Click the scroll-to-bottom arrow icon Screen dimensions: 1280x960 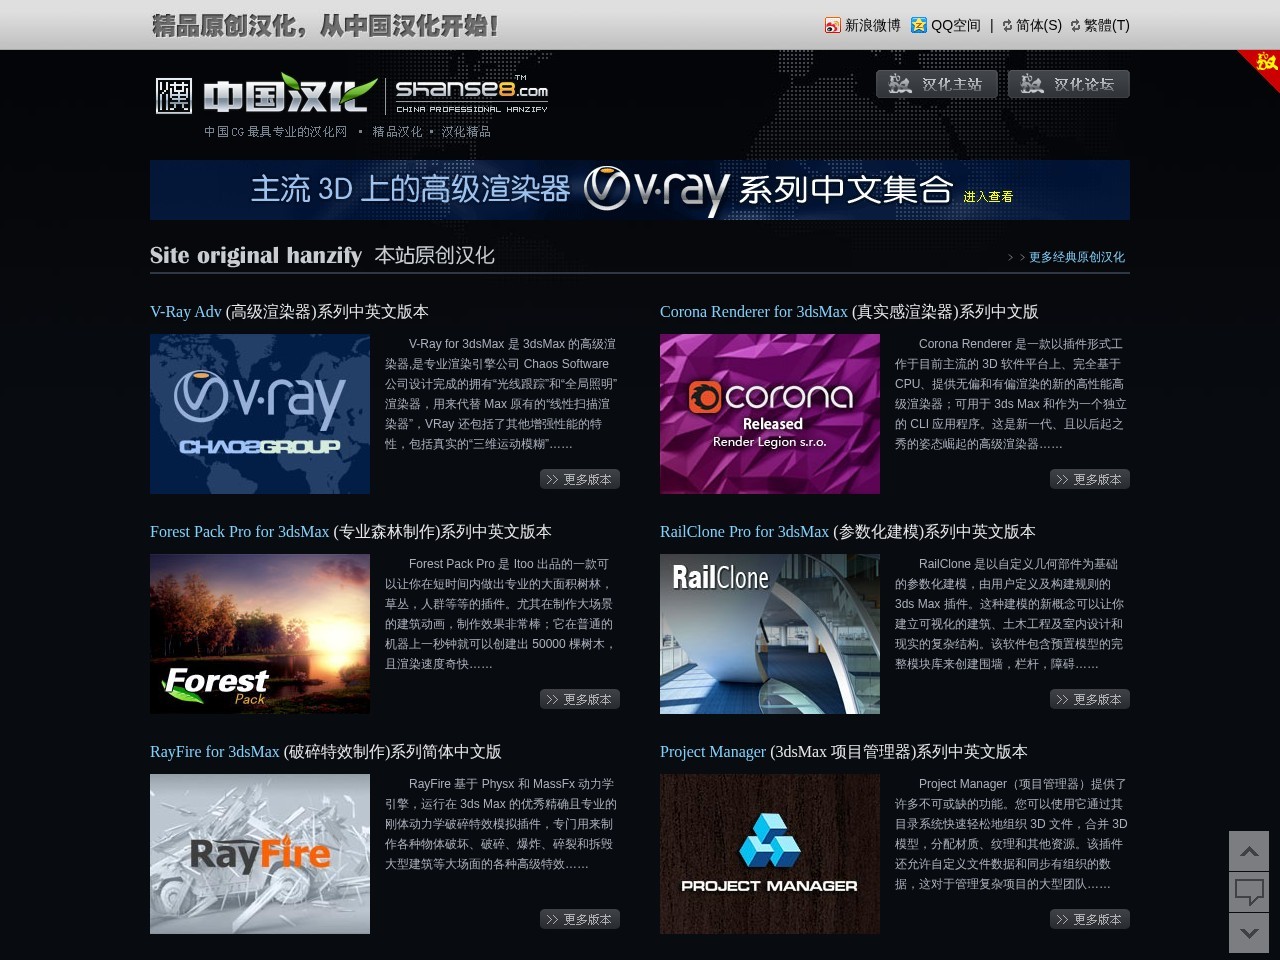(1249, 933)
